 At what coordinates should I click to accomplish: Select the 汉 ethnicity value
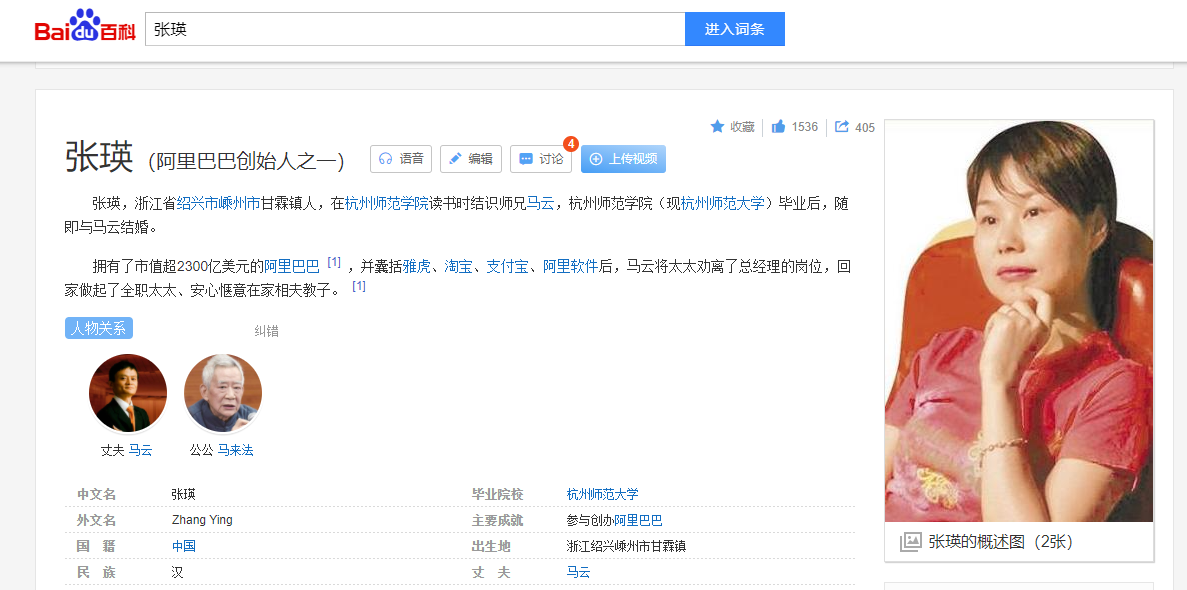(178, 572)
